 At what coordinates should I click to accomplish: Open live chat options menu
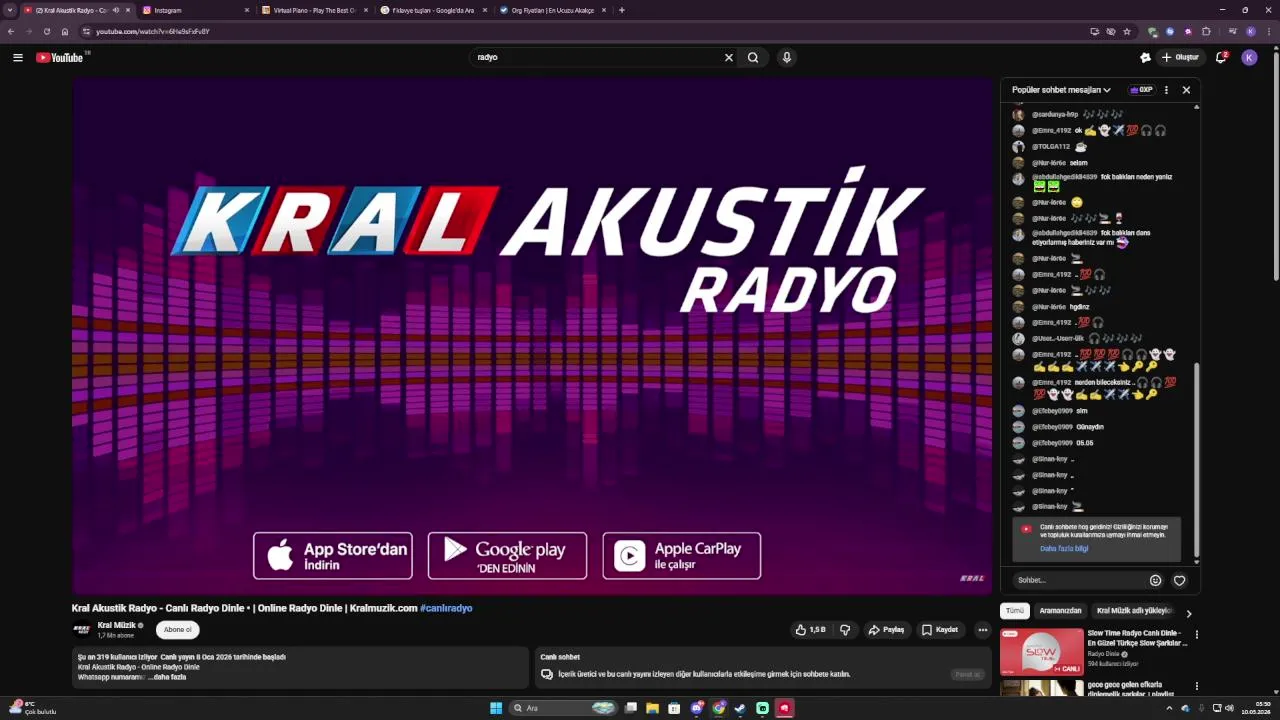point(1166,90)
